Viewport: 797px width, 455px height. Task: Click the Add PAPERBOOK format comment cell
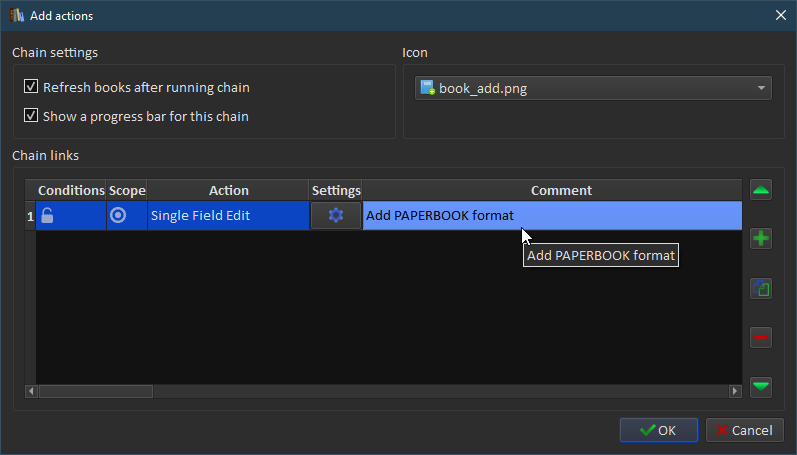[x=552, y=216]
